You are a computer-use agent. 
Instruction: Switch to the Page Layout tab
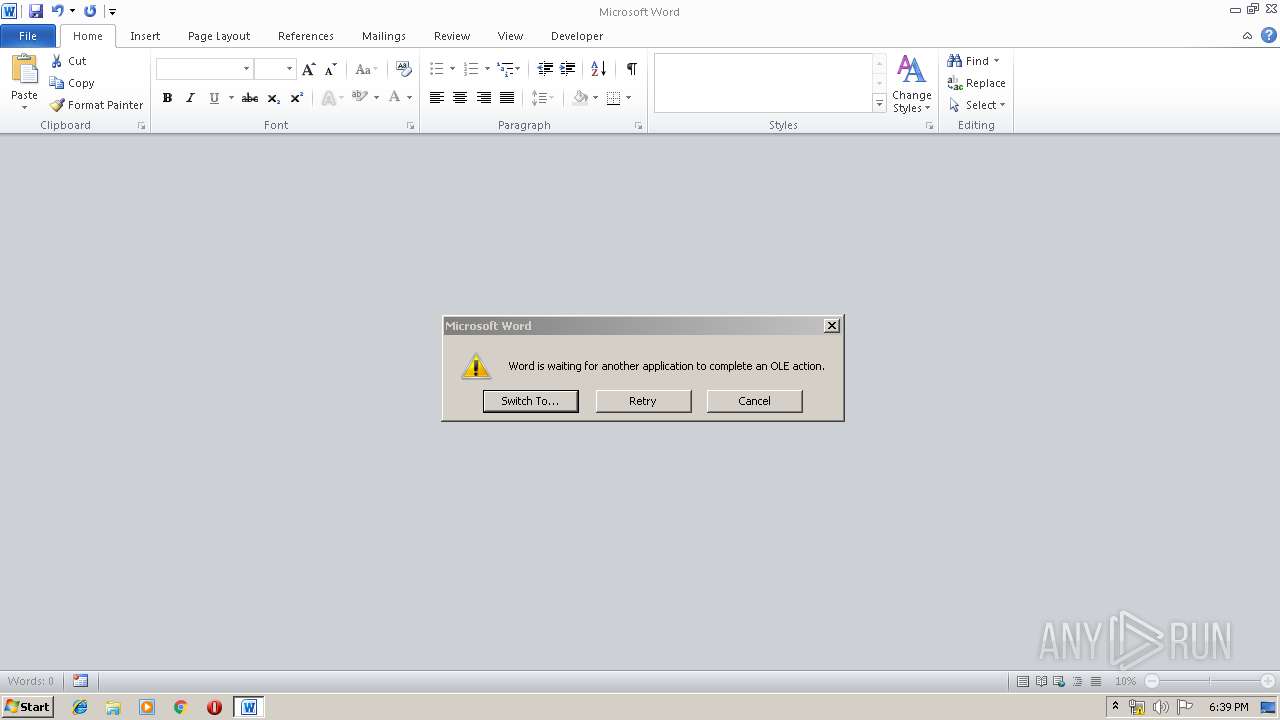tap(219, 36)
